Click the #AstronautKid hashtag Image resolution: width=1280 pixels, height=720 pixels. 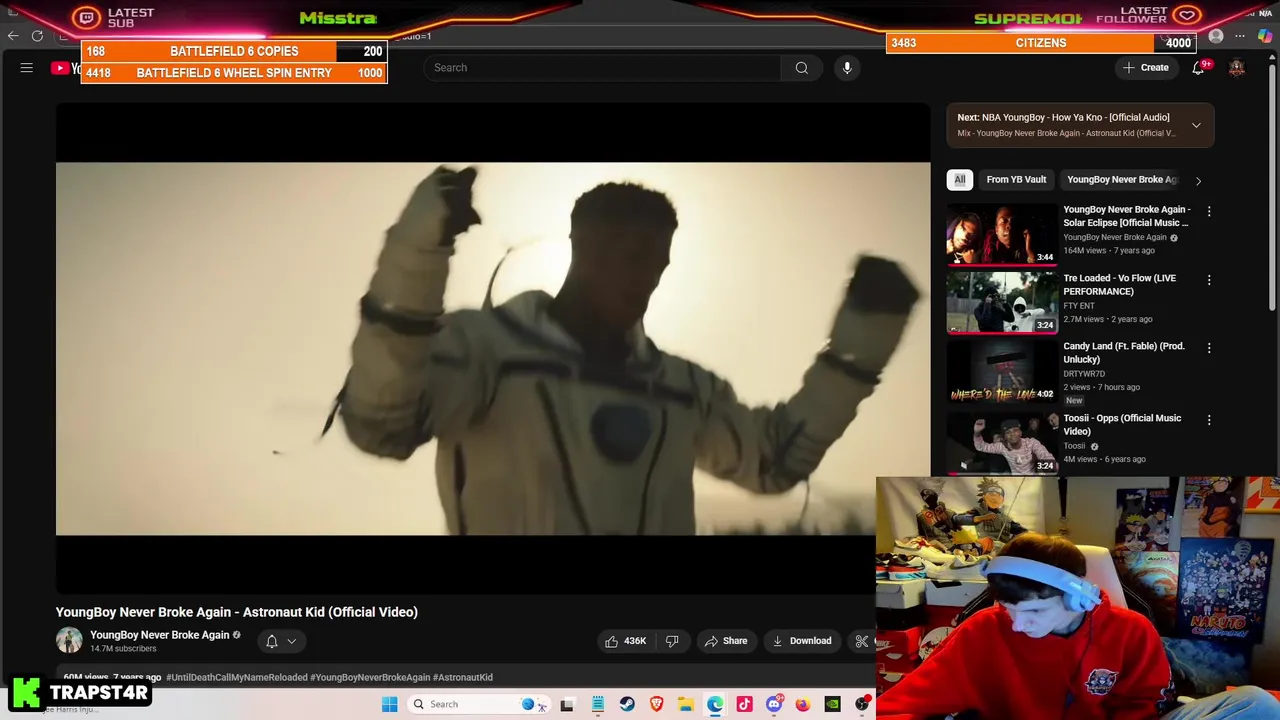pos(463,677)
